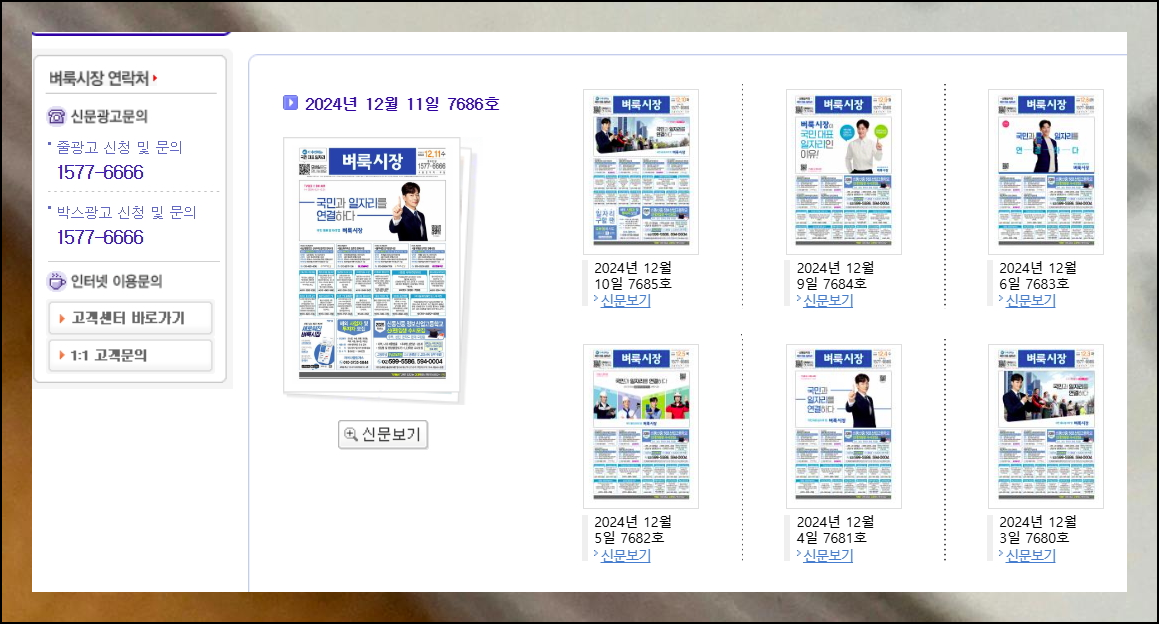Click 신문보기 link for issue 7681호
Viewport: 1159px width, 624px height.
(x=828, y=555)
